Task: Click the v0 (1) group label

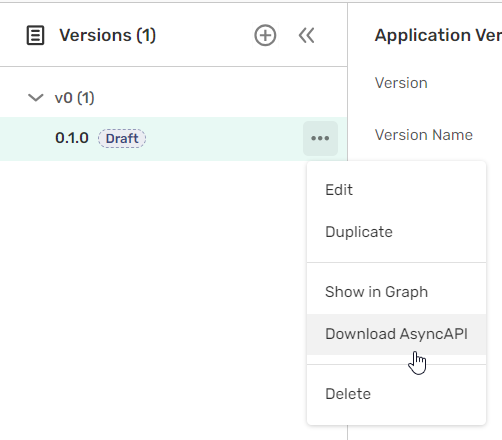Action: click(75, 98)
